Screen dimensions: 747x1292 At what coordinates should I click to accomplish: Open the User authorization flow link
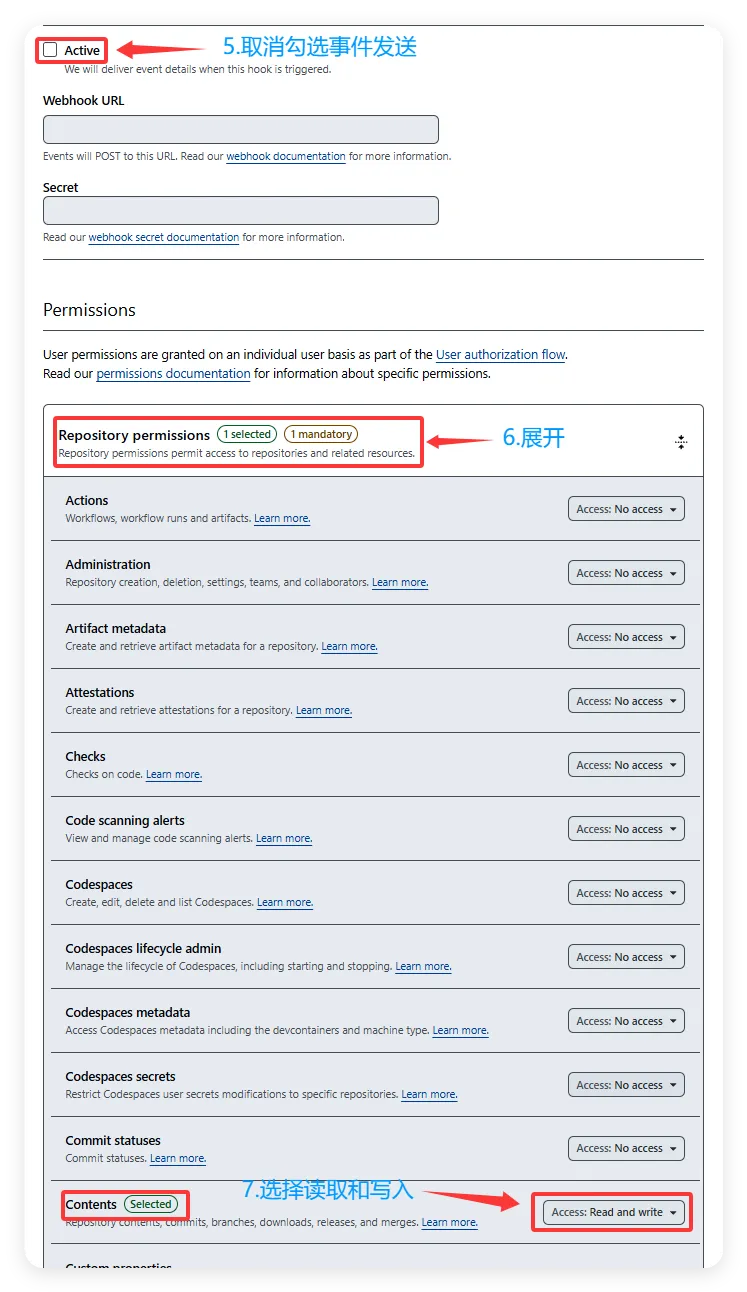(501, 355)
